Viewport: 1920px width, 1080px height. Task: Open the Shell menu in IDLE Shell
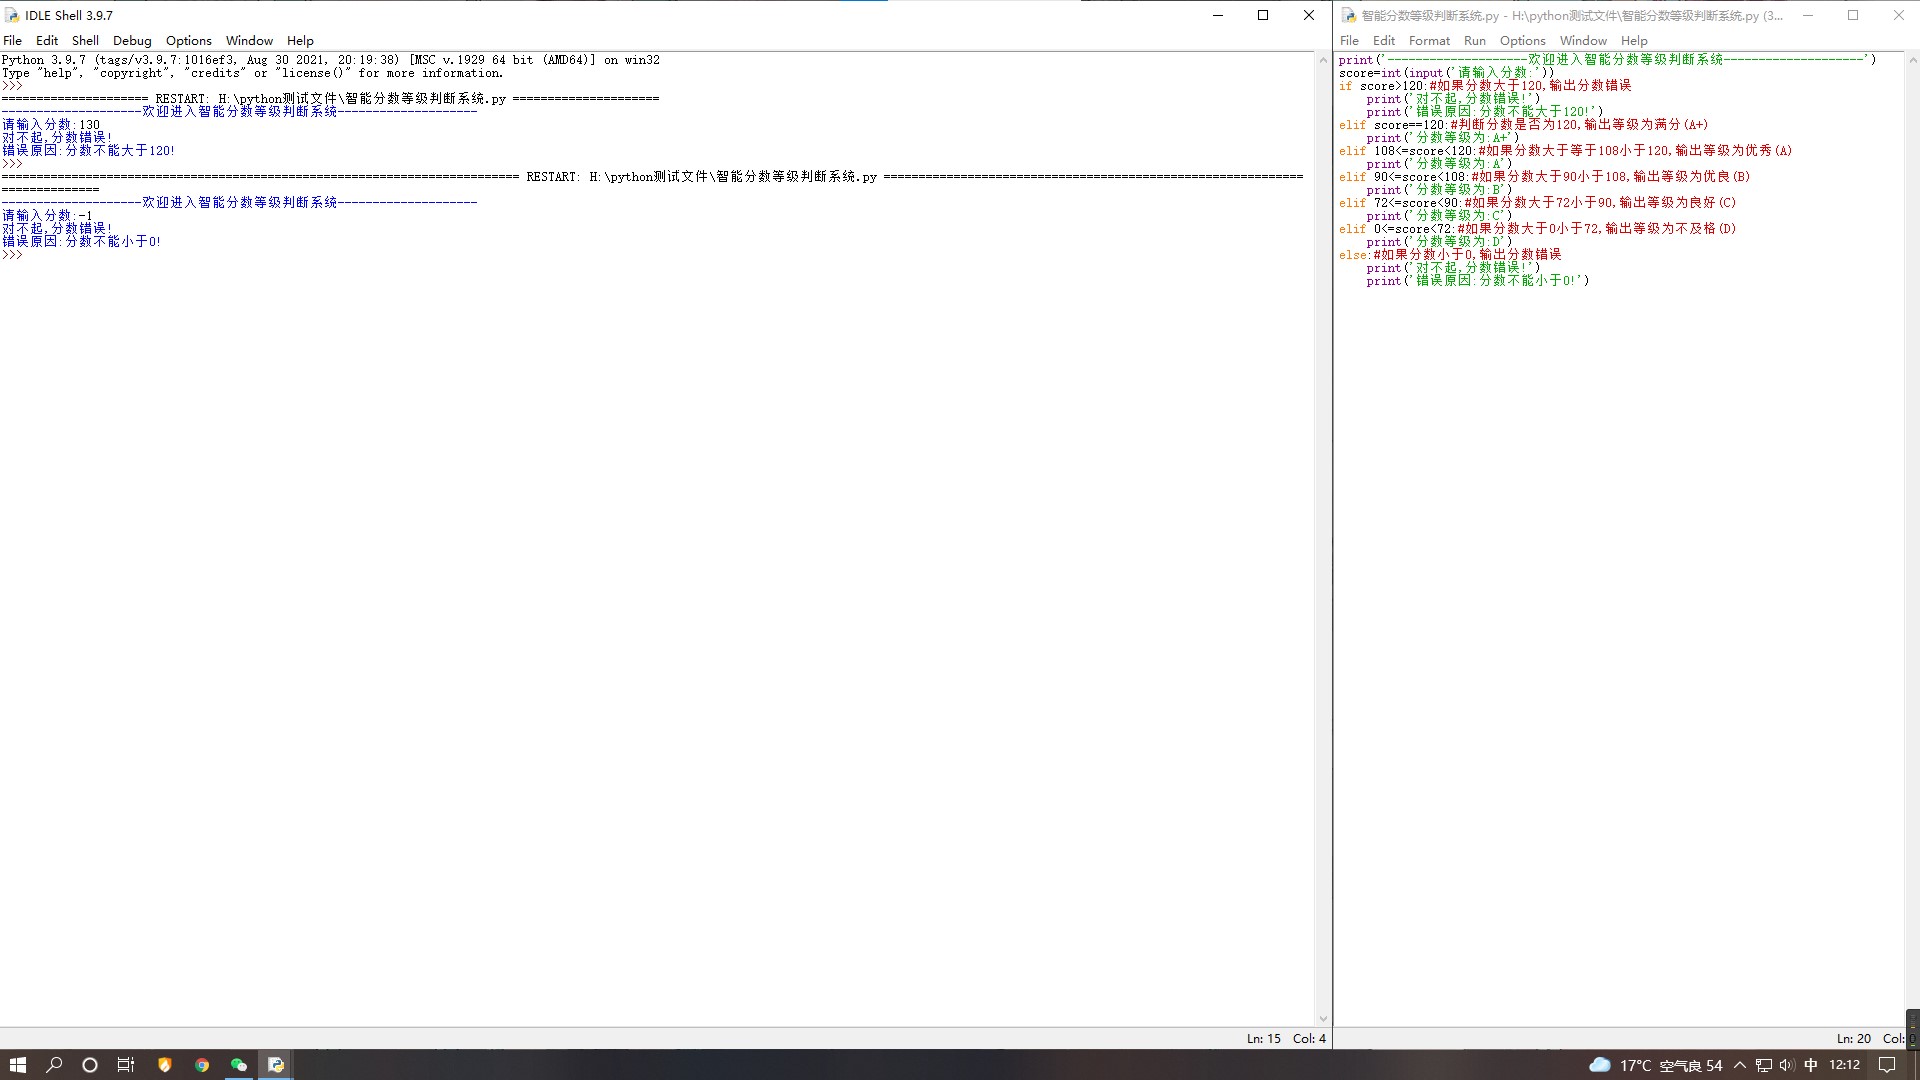(85, 41)
